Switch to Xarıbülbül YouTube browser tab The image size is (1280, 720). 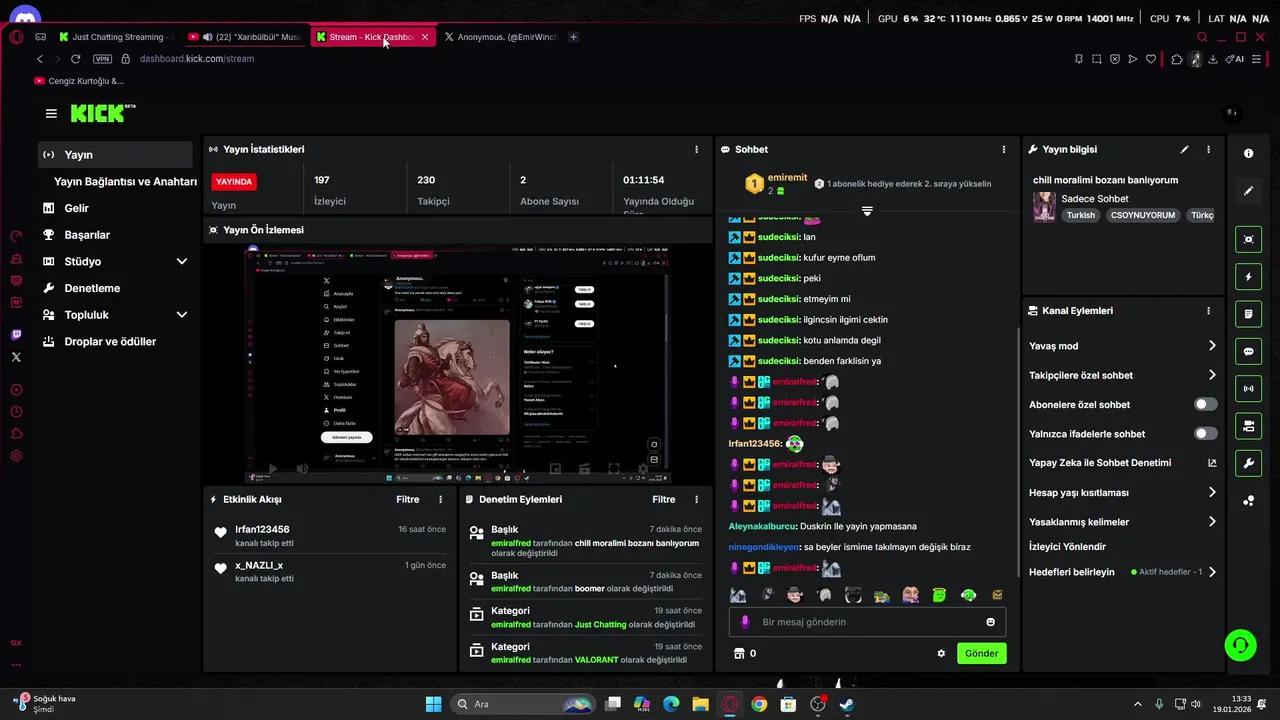point(245,37)
